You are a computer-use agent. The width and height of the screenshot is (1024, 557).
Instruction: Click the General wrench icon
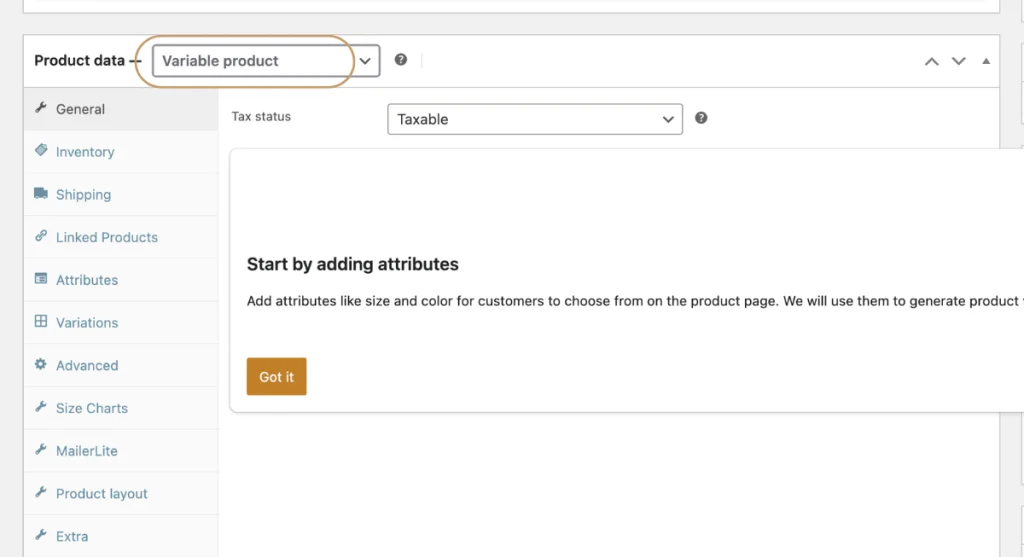click(40, 108)
